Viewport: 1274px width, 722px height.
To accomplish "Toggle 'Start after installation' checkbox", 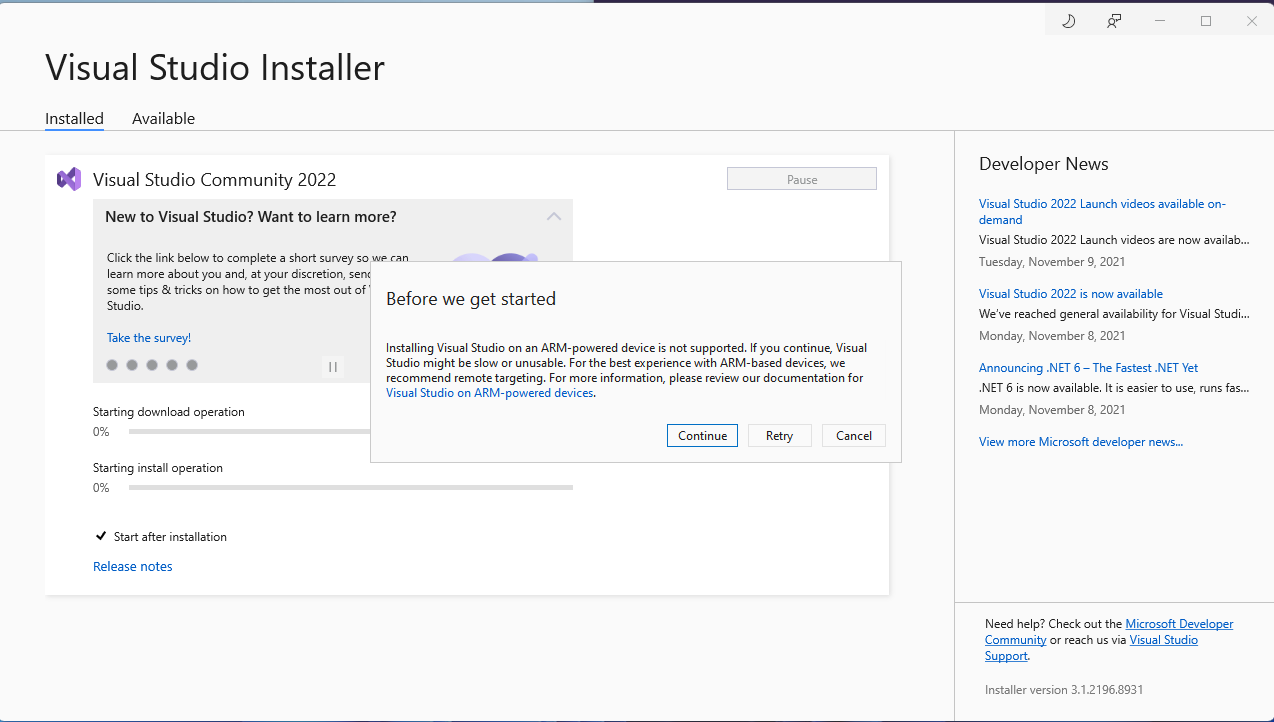I will pyautogui.click(x=101, y=536).
